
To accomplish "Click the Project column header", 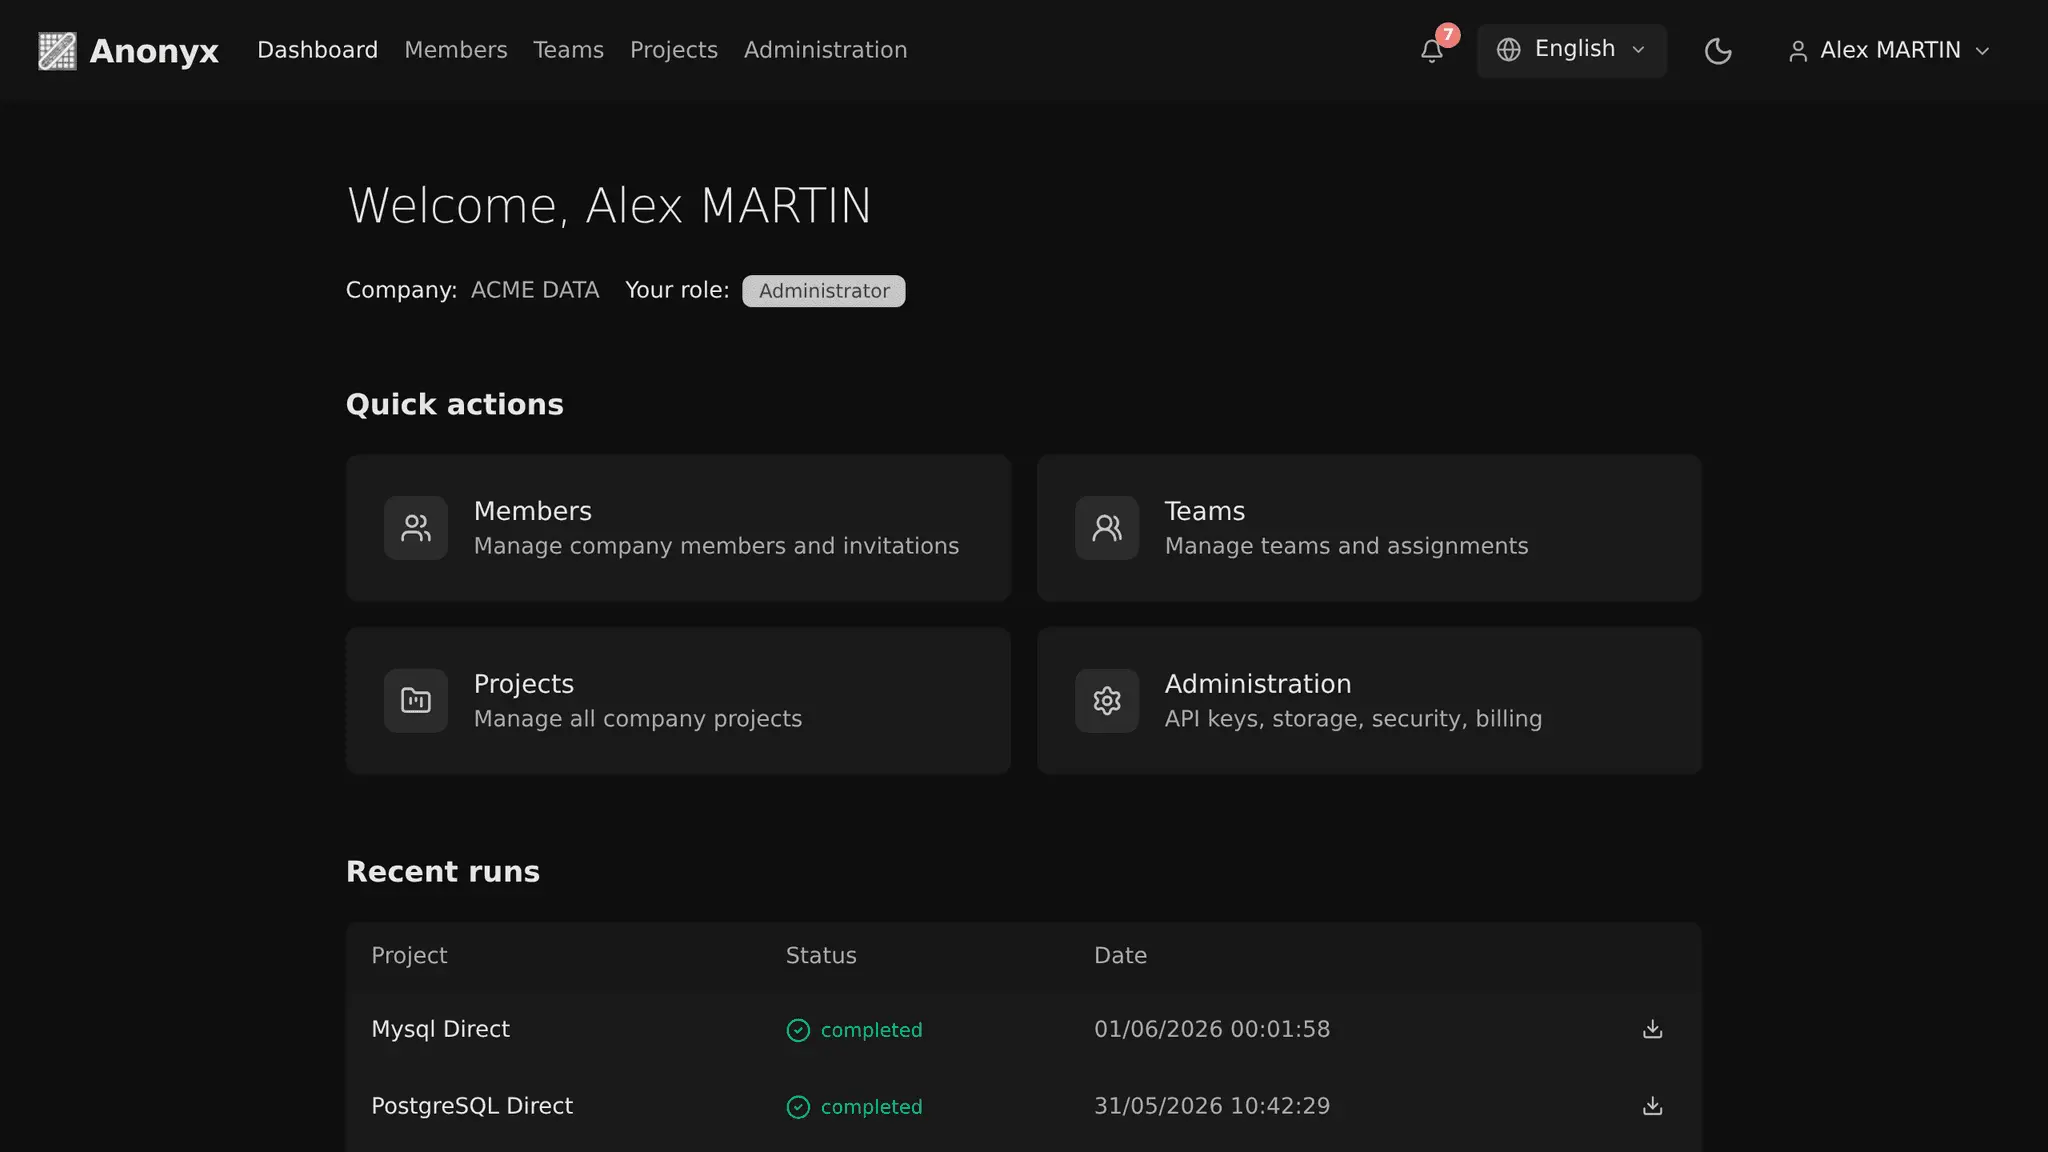I will pyautogui.click(x=409, y=955).
